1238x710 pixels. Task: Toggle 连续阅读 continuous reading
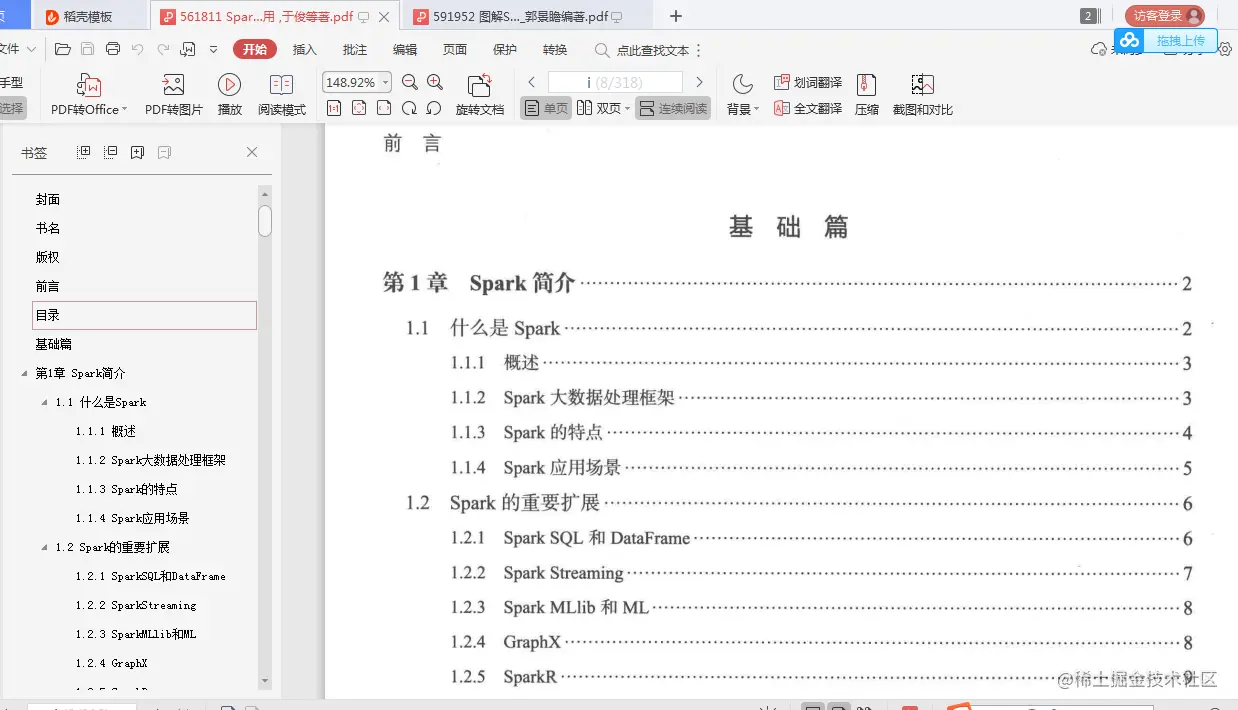point(673,108)
